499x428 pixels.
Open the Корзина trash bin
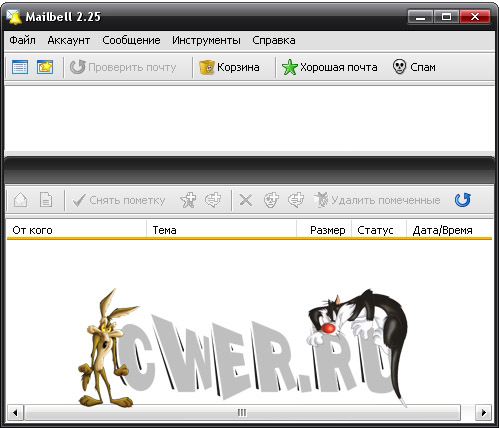pos(229,67)
